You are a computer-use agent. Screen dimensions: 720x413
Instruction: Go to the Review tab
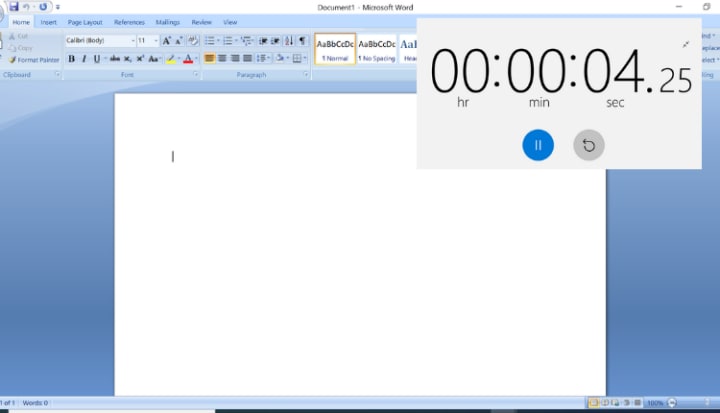(x=201, y=22)
